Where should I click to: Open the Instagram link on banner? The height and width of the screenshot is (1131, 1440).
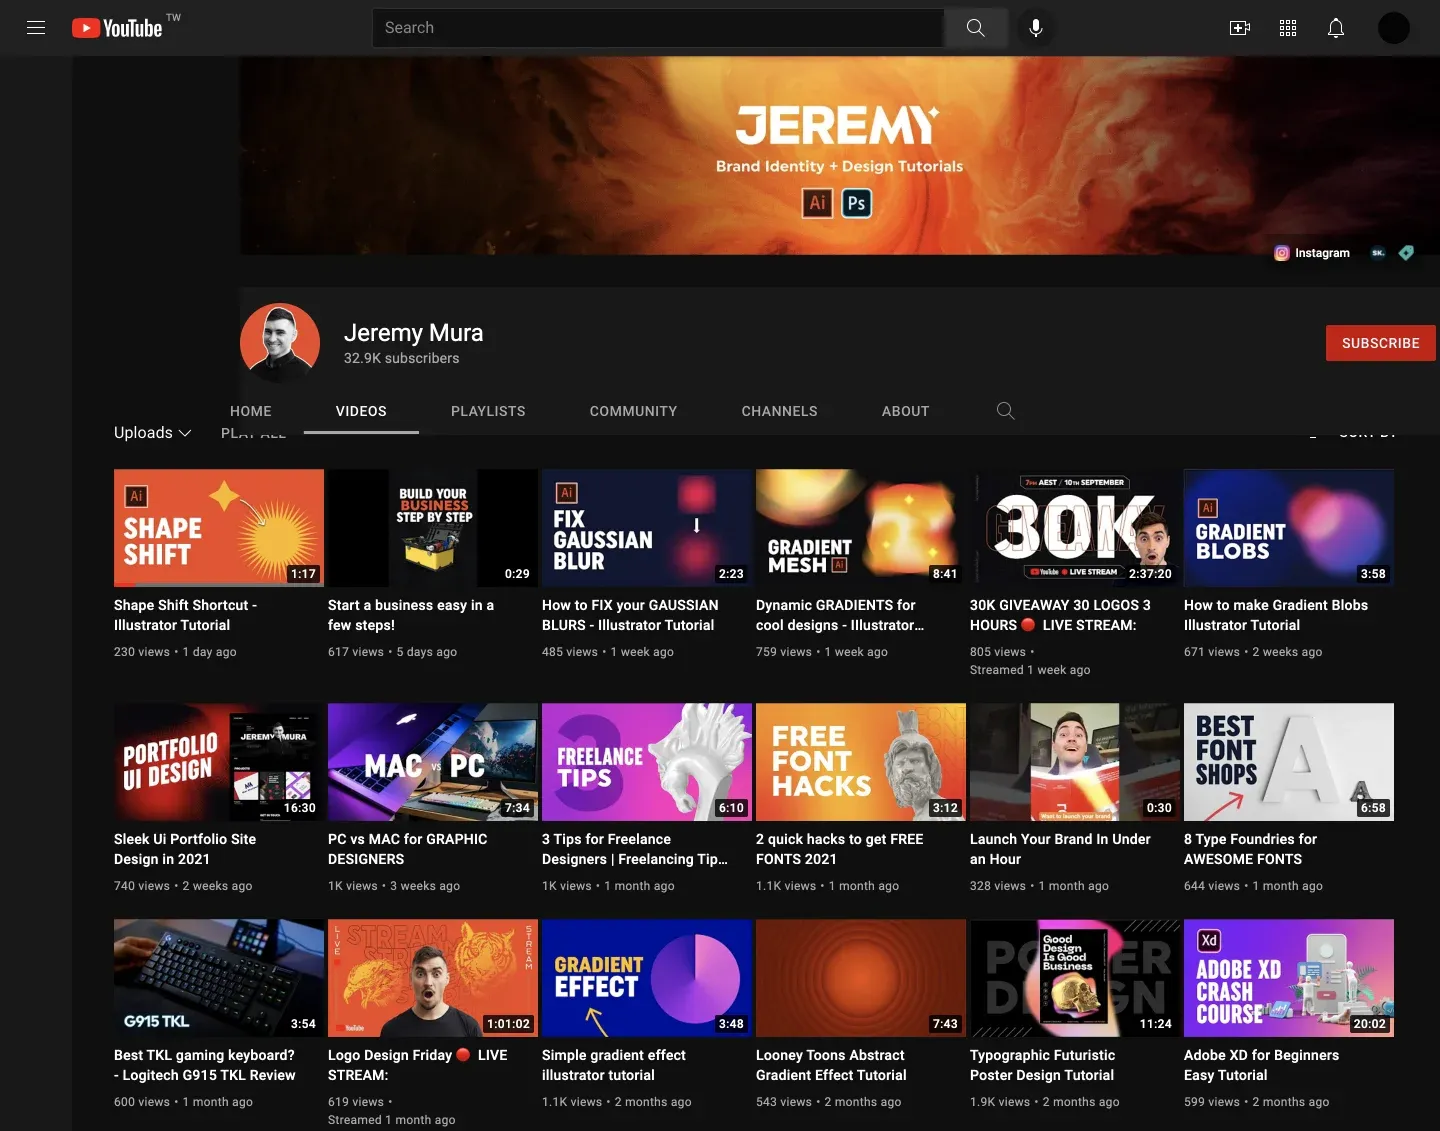point(1312,253)
